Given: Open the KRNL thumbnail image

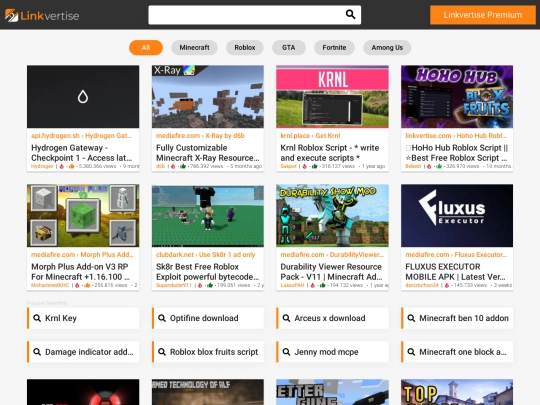Looking at the screenshot, I should coord(332,96).
